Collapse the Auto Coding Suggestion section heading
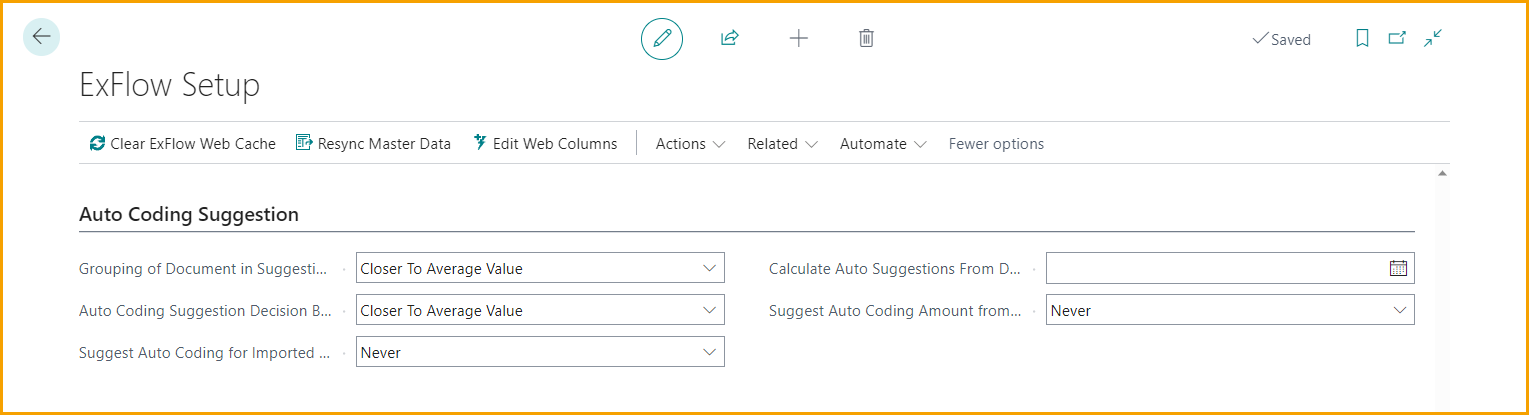1529x415 pixels. pyautogui.click(x=188, y=214)
